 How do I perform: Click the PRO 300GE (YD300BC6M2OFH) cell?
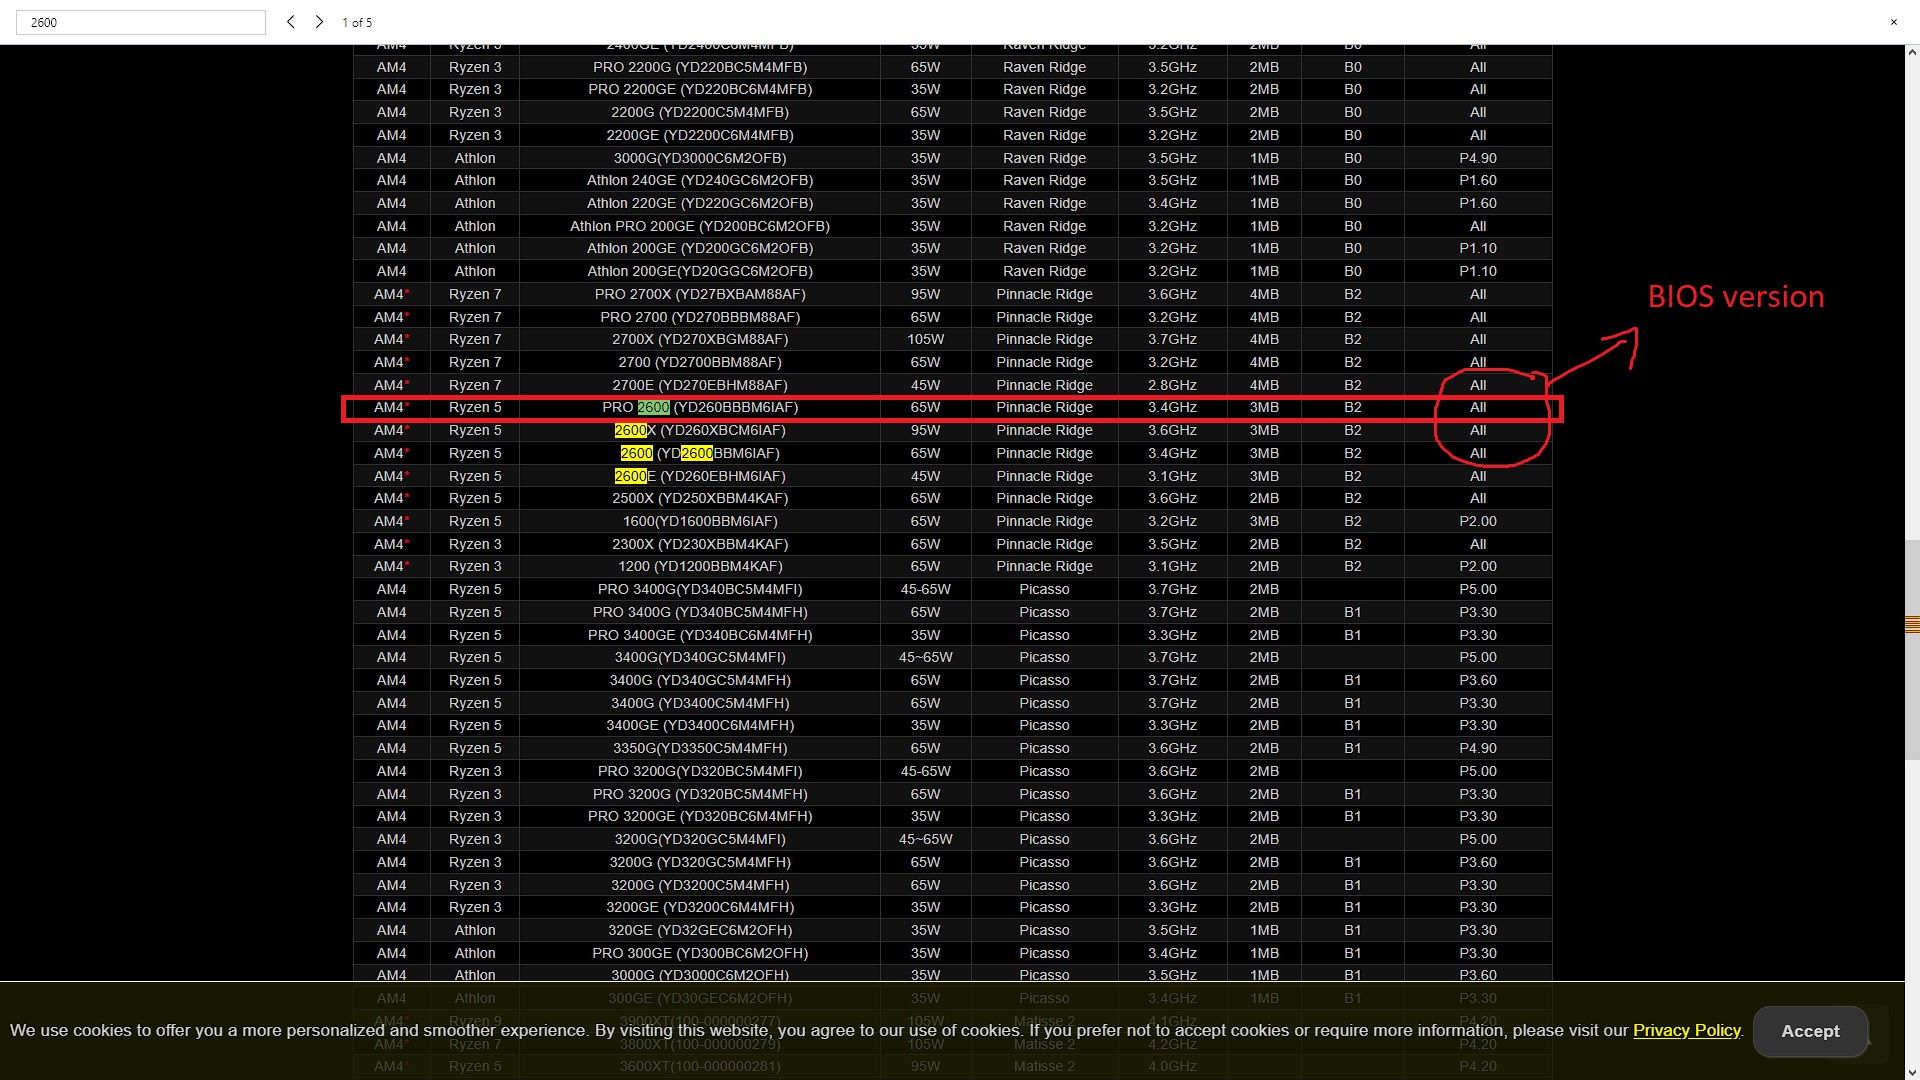[x=700, y=953]
